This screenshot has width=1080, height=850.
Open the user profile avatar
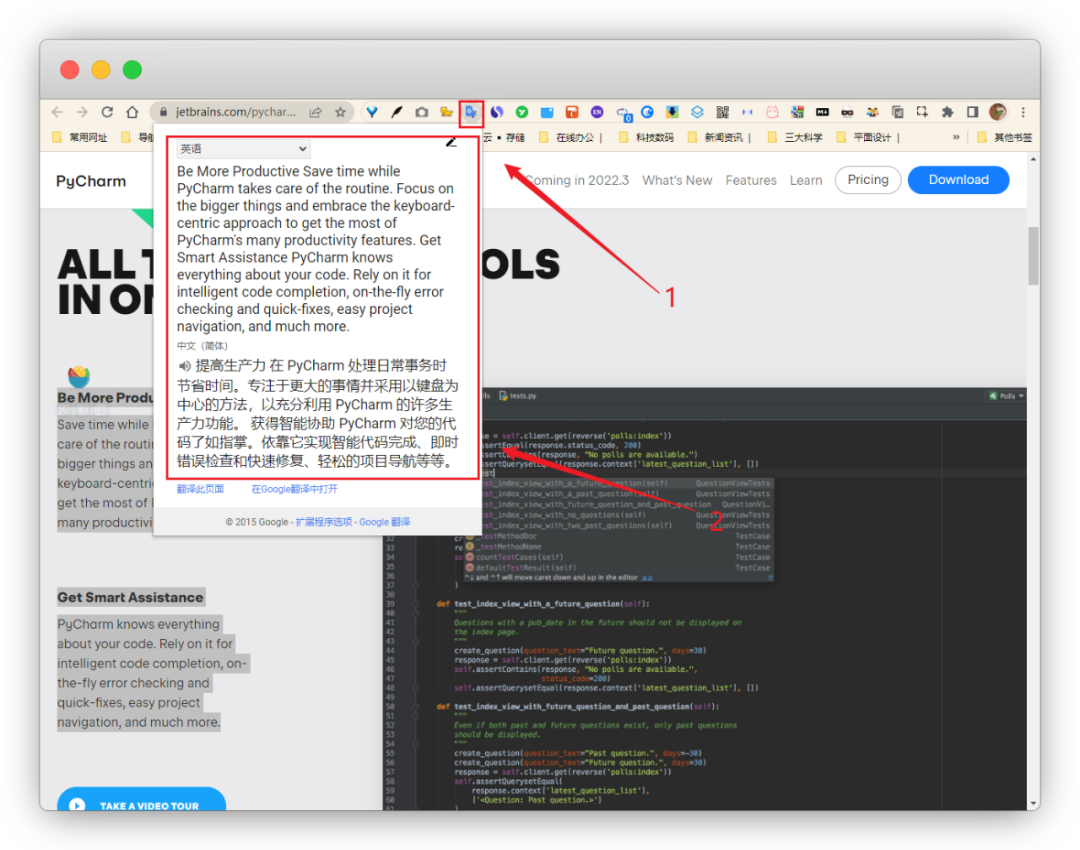click(x=997, y=112)
